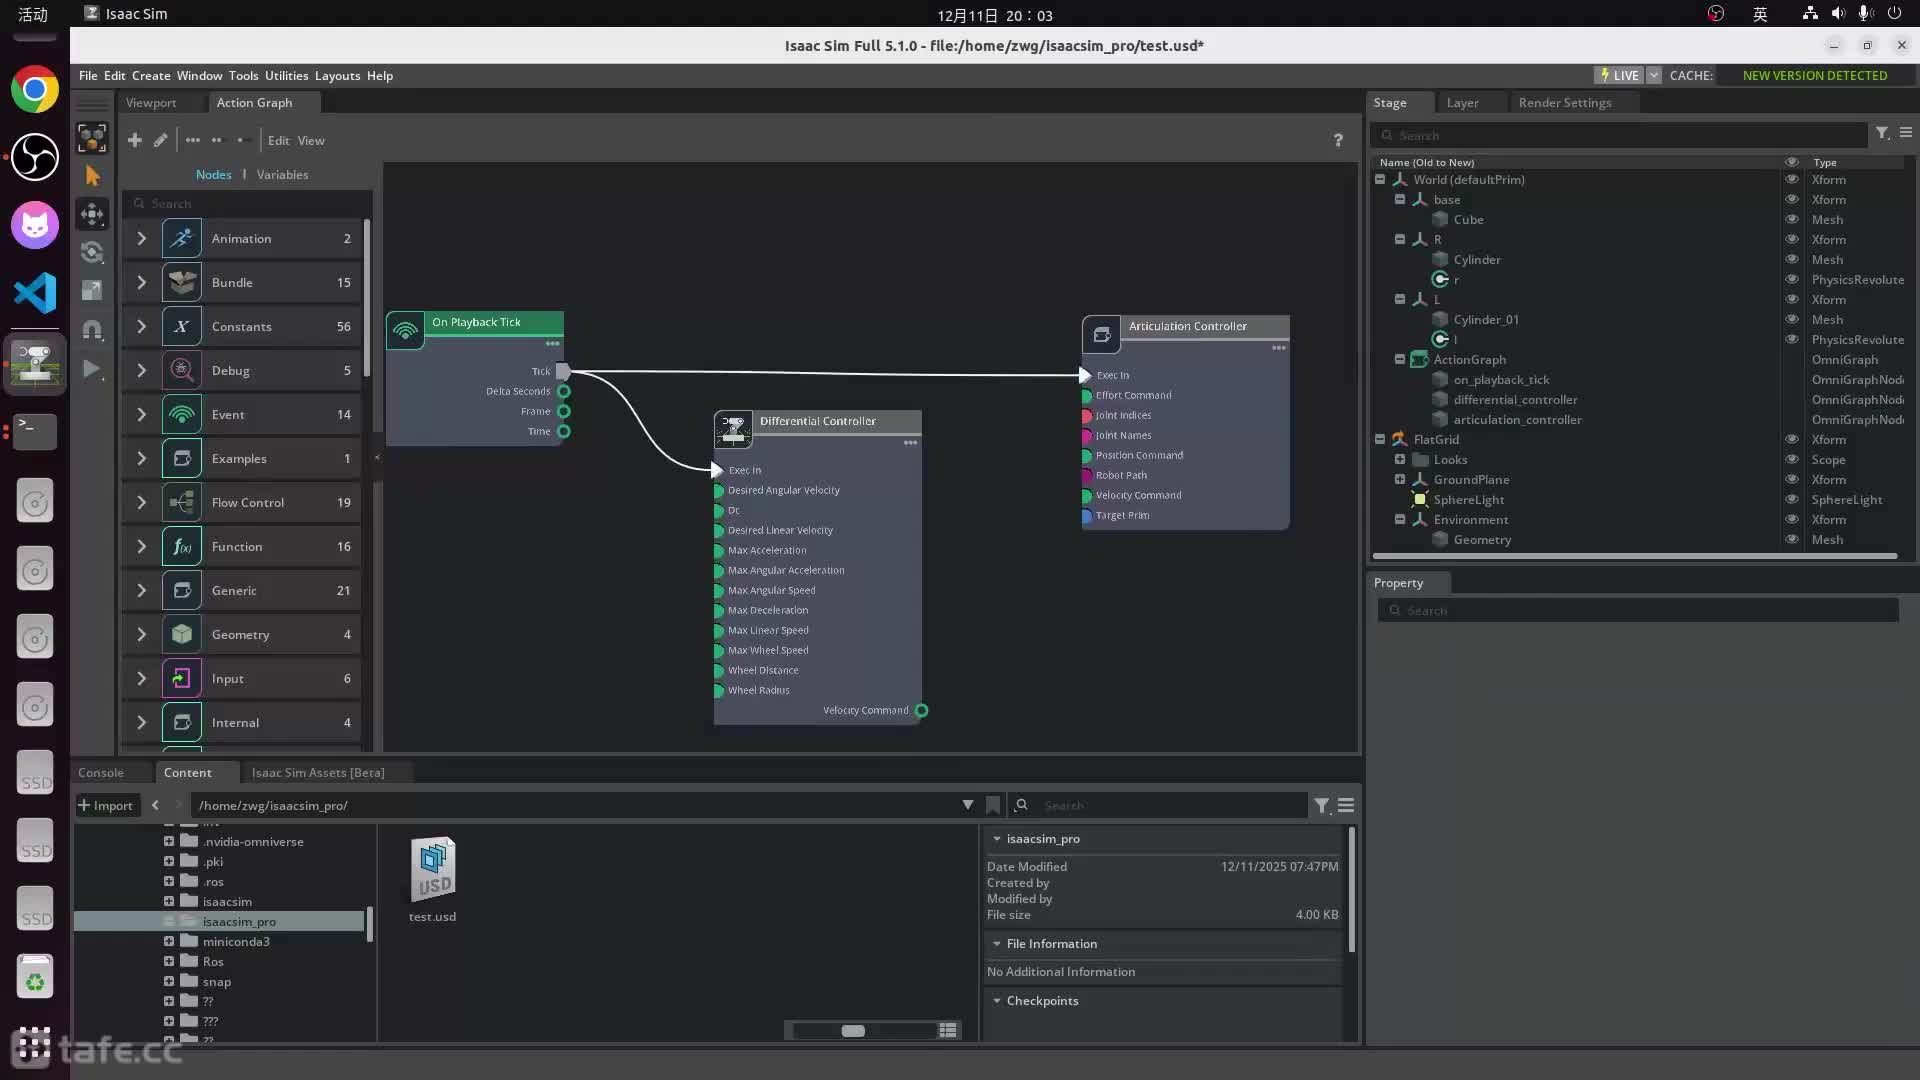Adjust the thumbnail size slider

pyautogui.click(x=853, y=1030)
